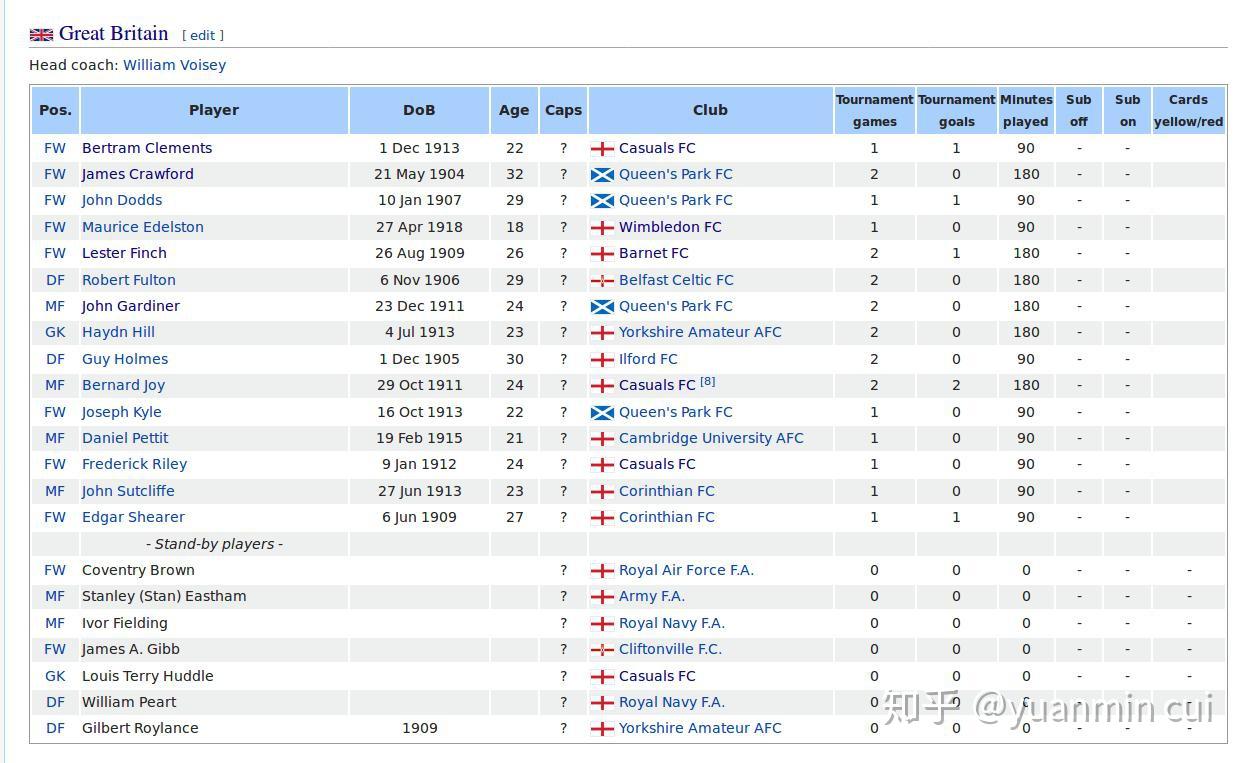Image resolution: width=1245 pixels, height=763 pixels.
Task: Click FW position link in Bertram Clements row
Action: [55, 148]
